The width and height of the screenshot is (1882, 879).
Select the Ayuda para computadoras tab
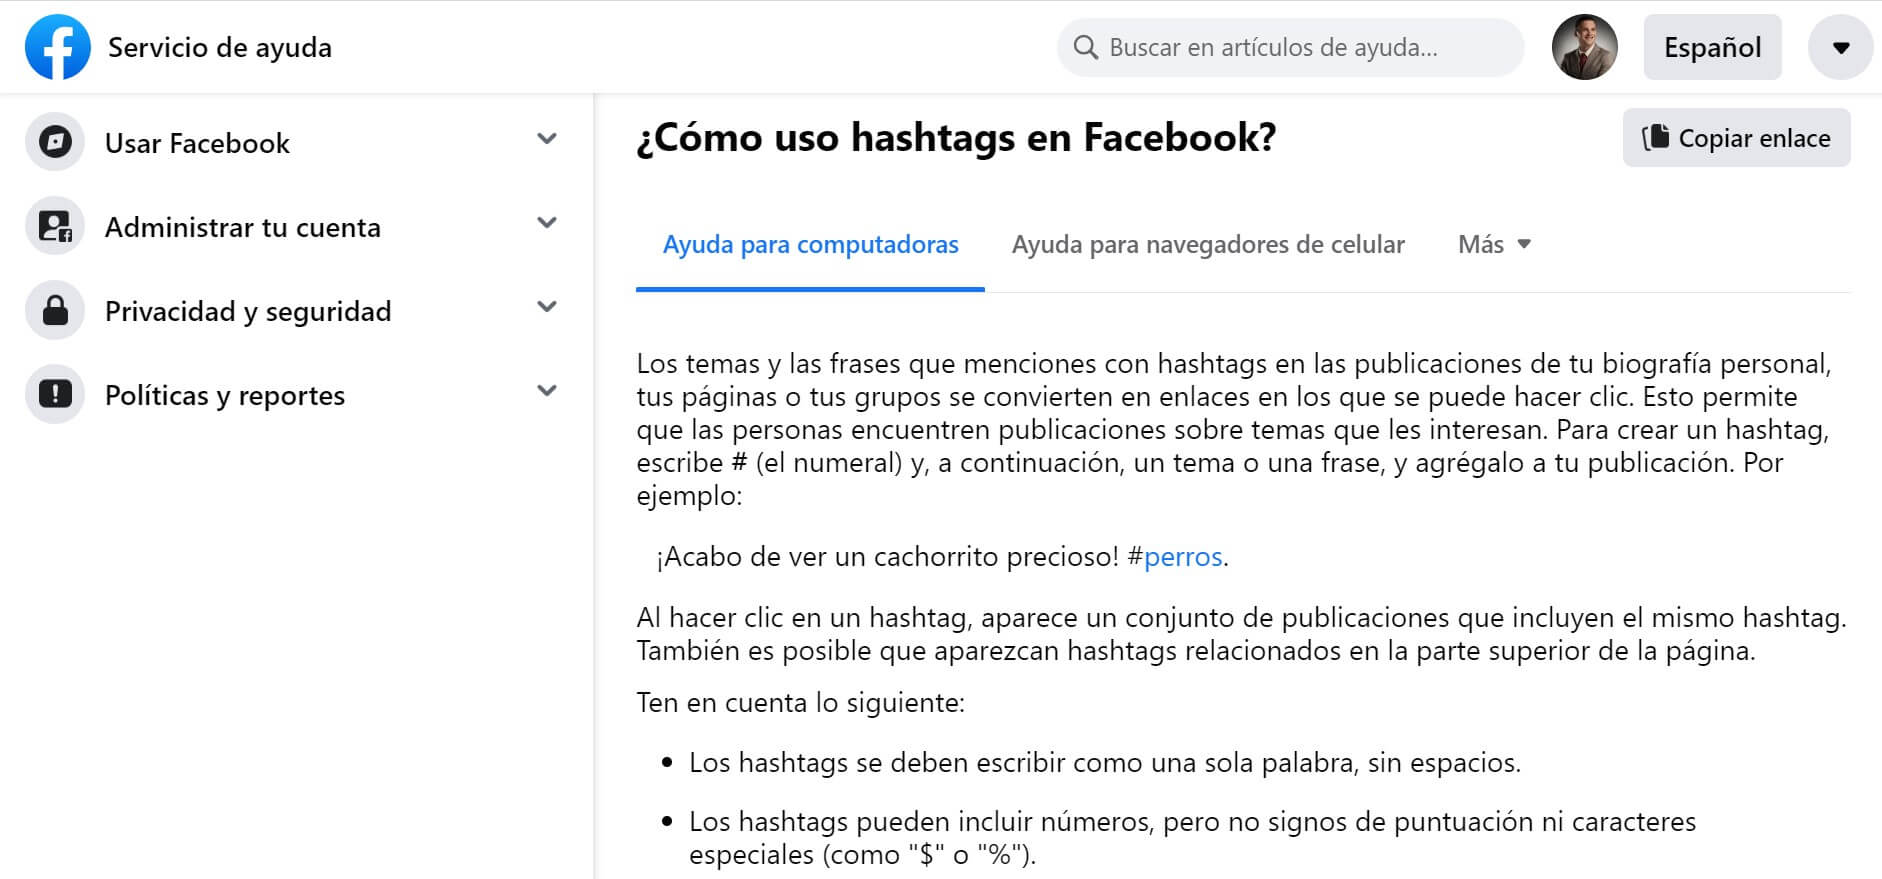(x=810, y=245)
